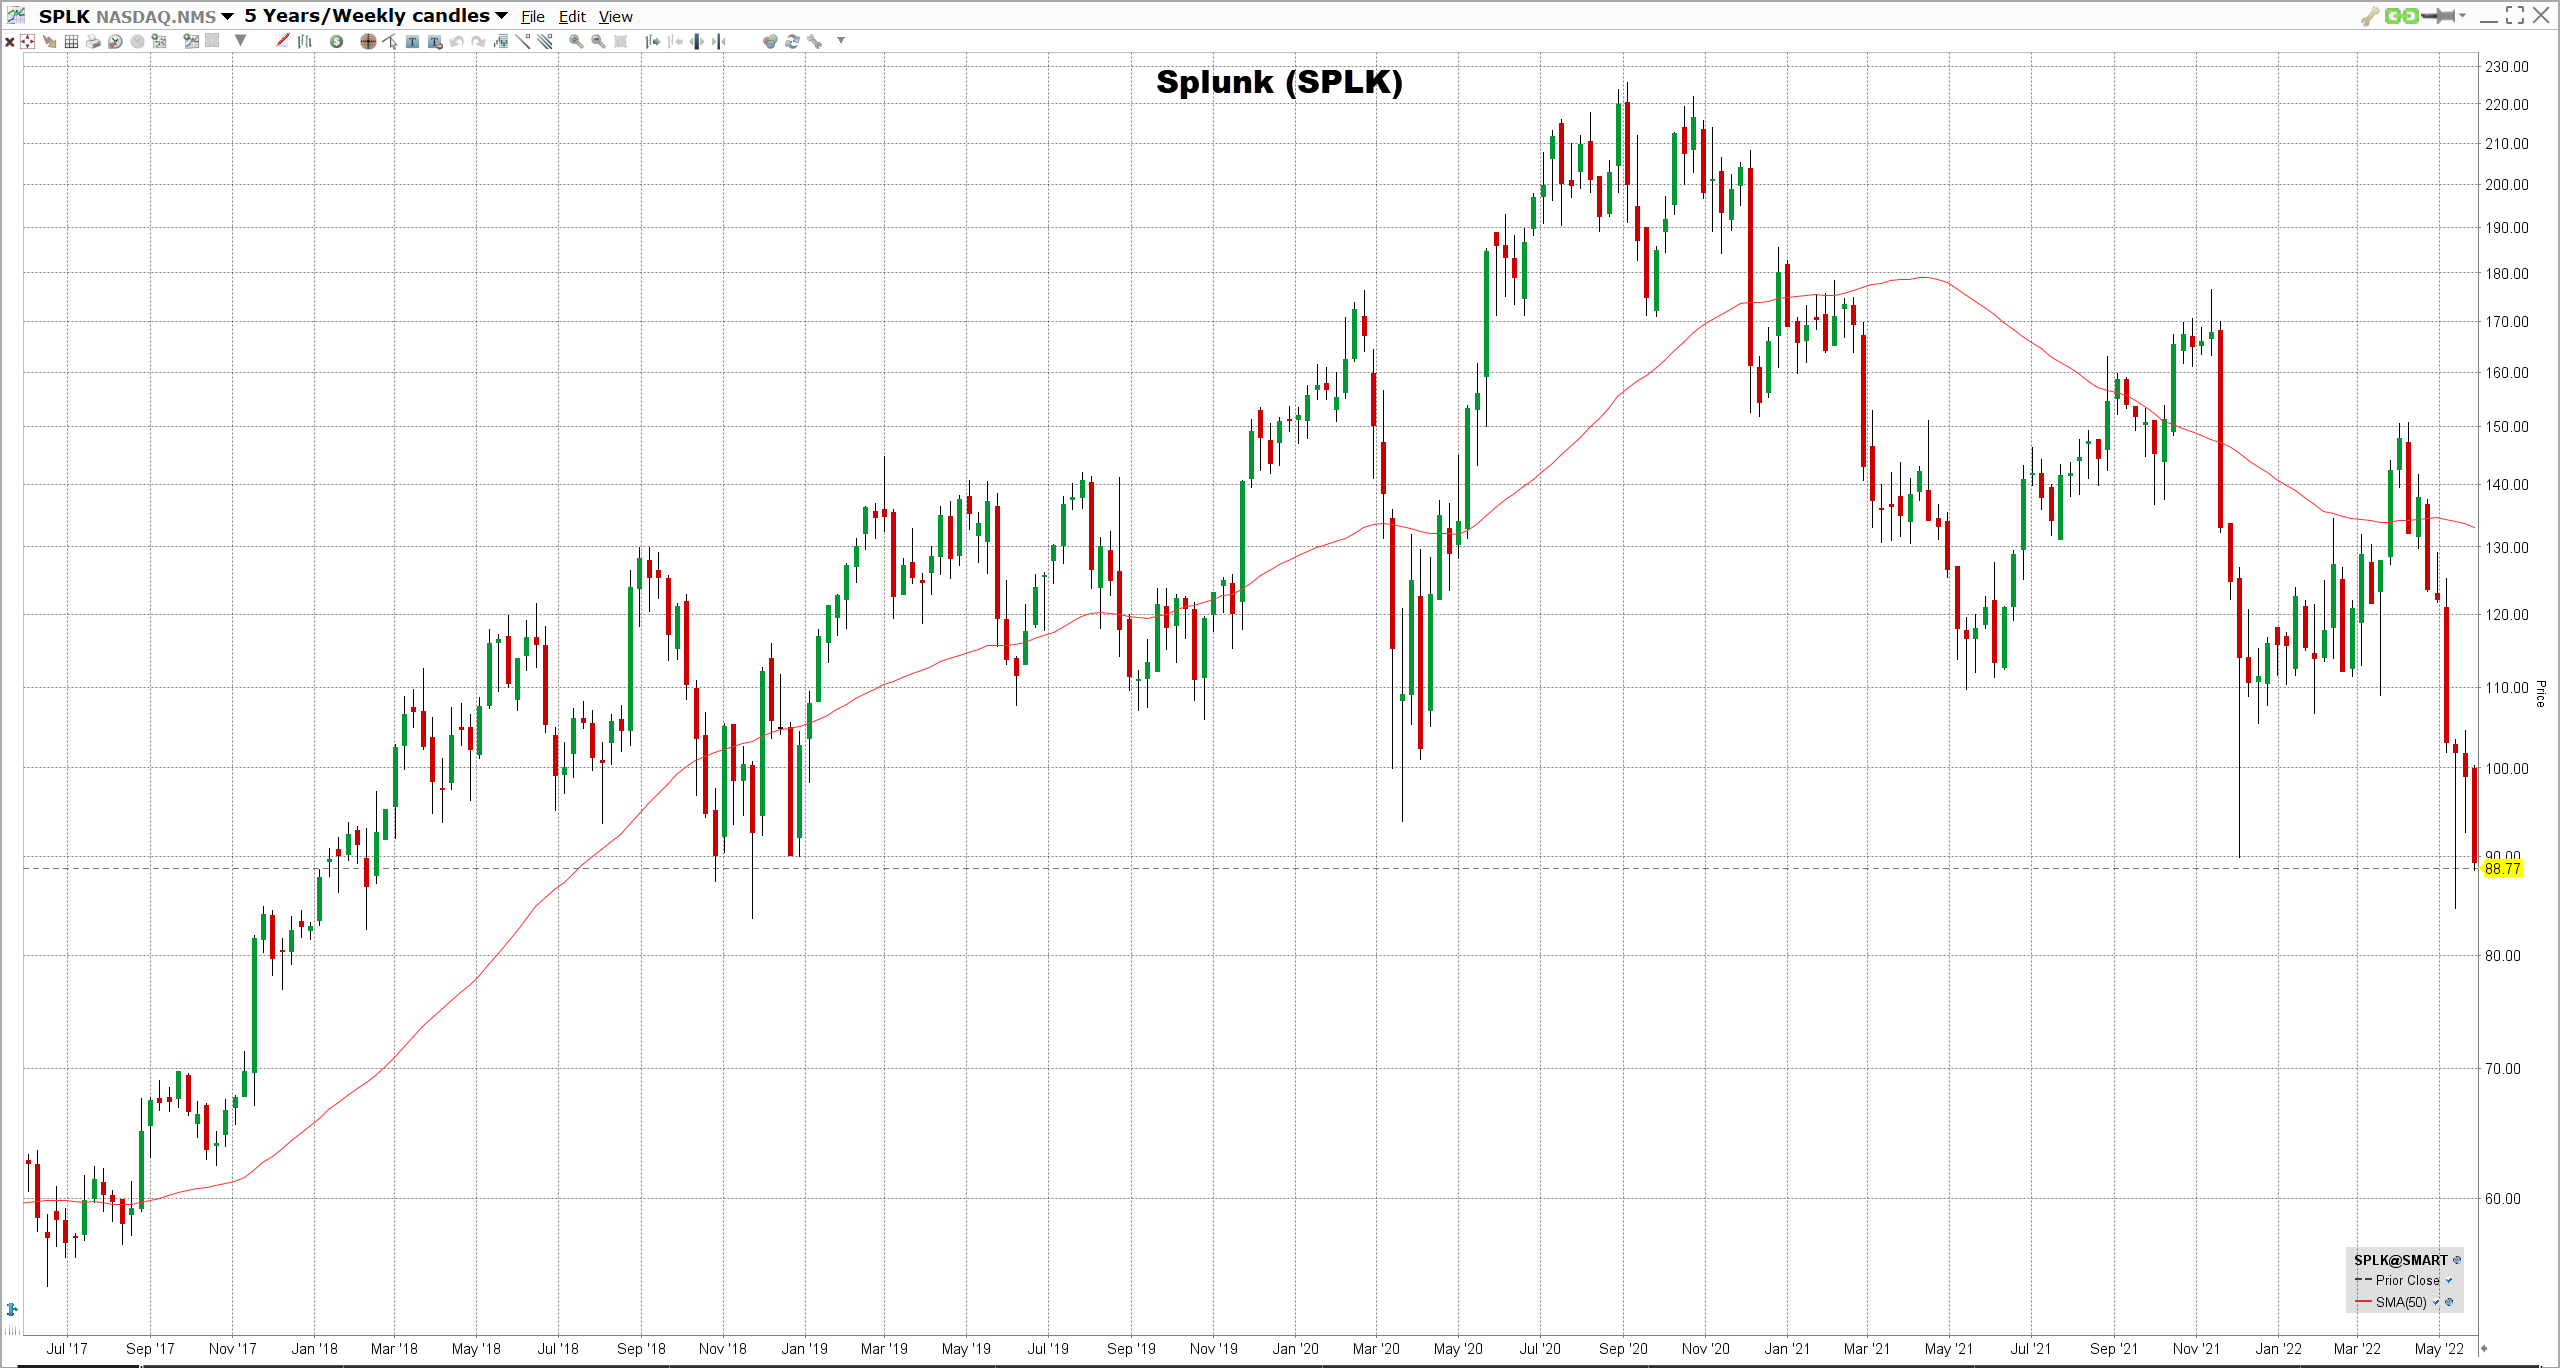
Task: Select the add text annotation tool
Action: pos(412,41)
